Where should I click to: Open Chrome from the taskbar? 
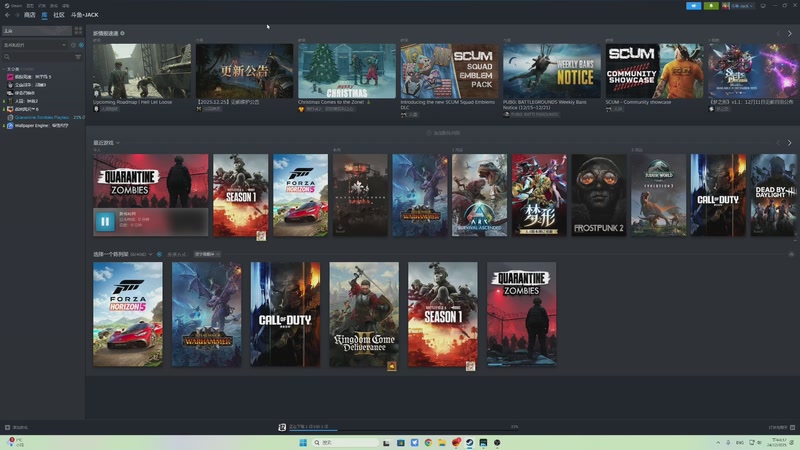[428, 442]
